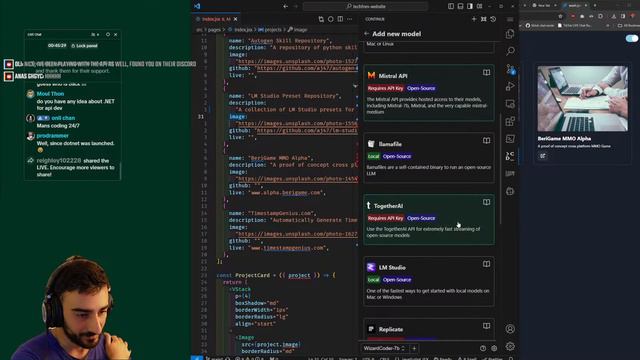Image resolution: width=640 pixels, height=360 pixels.
Task: Open TogetherAI documentation book icon
Action: pos(486,202)
